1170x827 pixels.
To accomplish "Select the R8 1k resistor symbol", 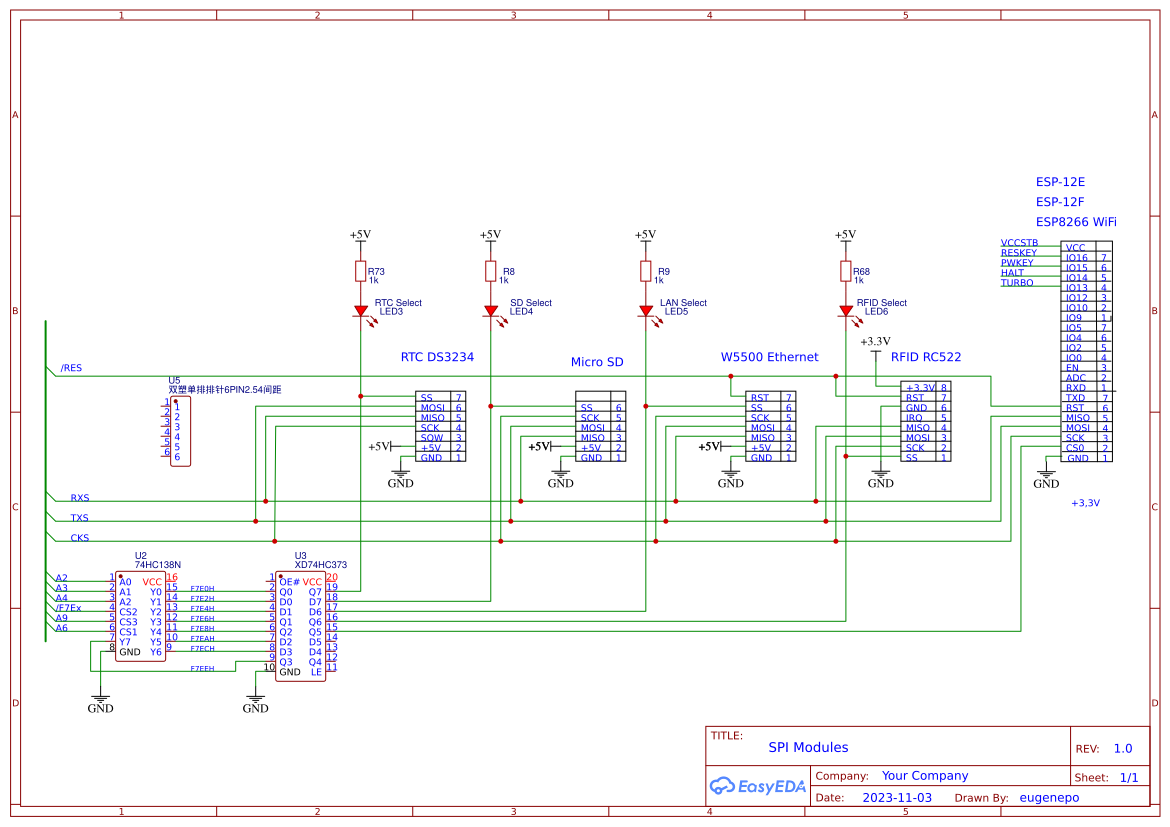I will (x=491, y=272).
